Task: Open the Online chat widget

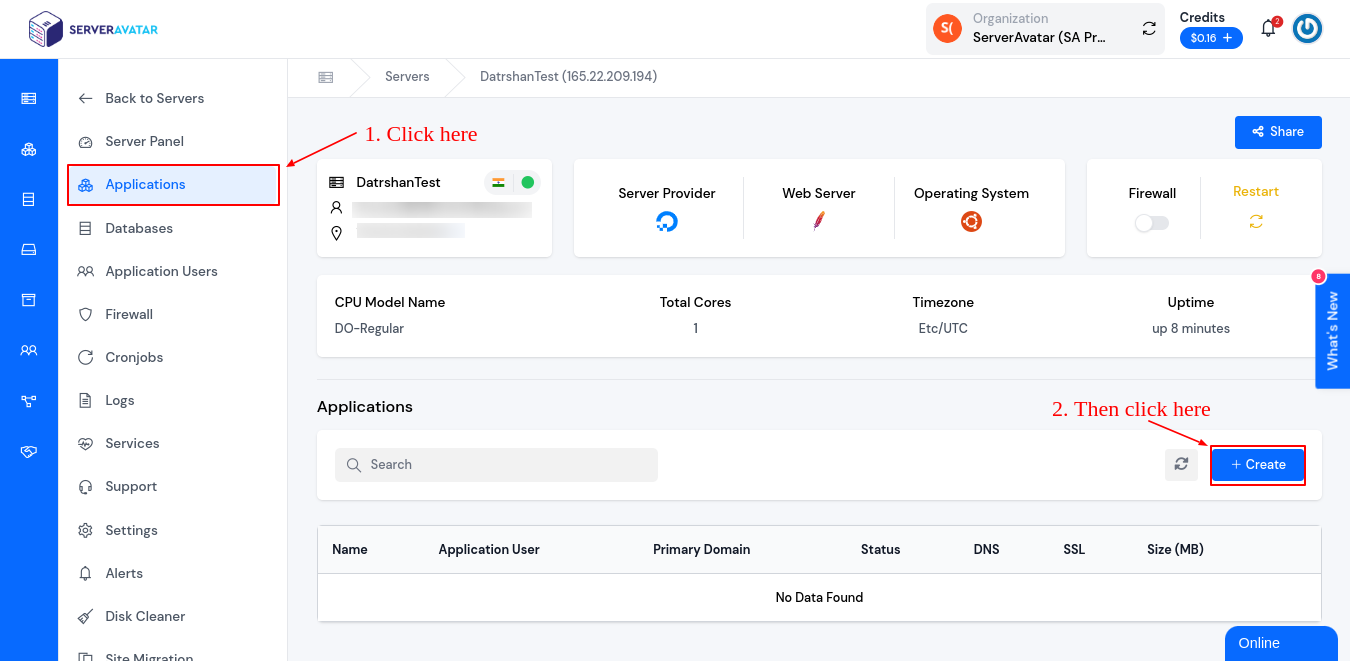Action: [1281, 644]
